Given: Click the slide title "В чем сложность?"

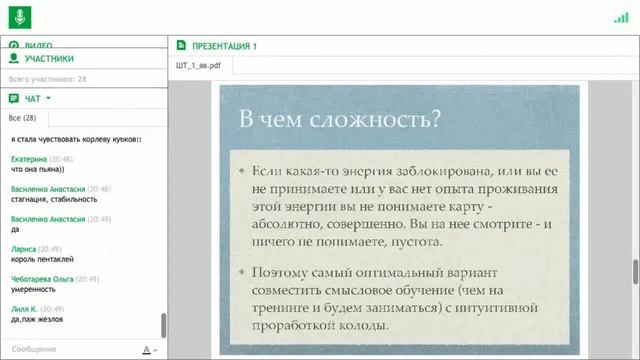Looking at the screenshot, I should (340, 119).
